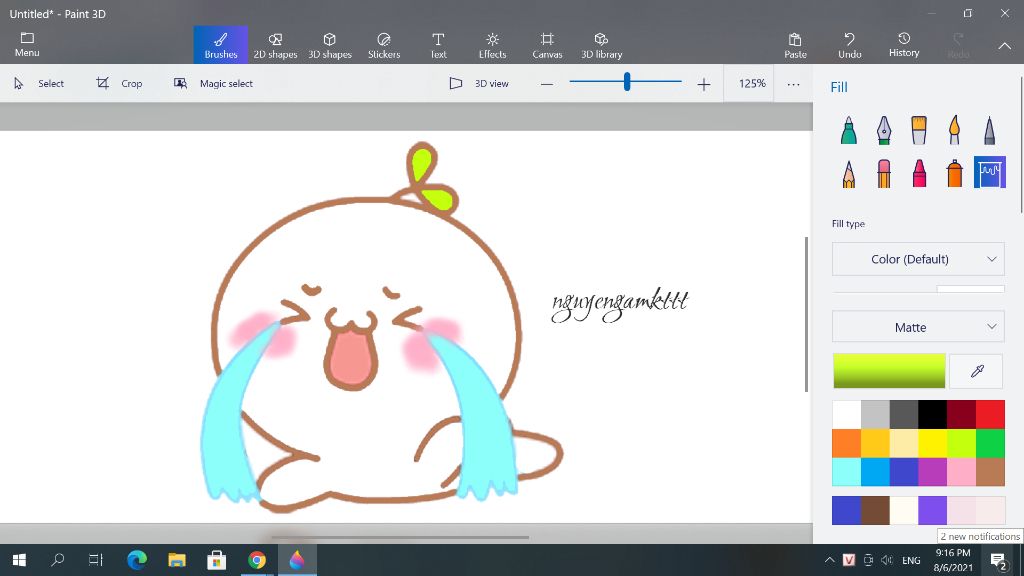1024x576 pixels.
Task: Choose the pink color swatch
Action: (x=961, y=472)
